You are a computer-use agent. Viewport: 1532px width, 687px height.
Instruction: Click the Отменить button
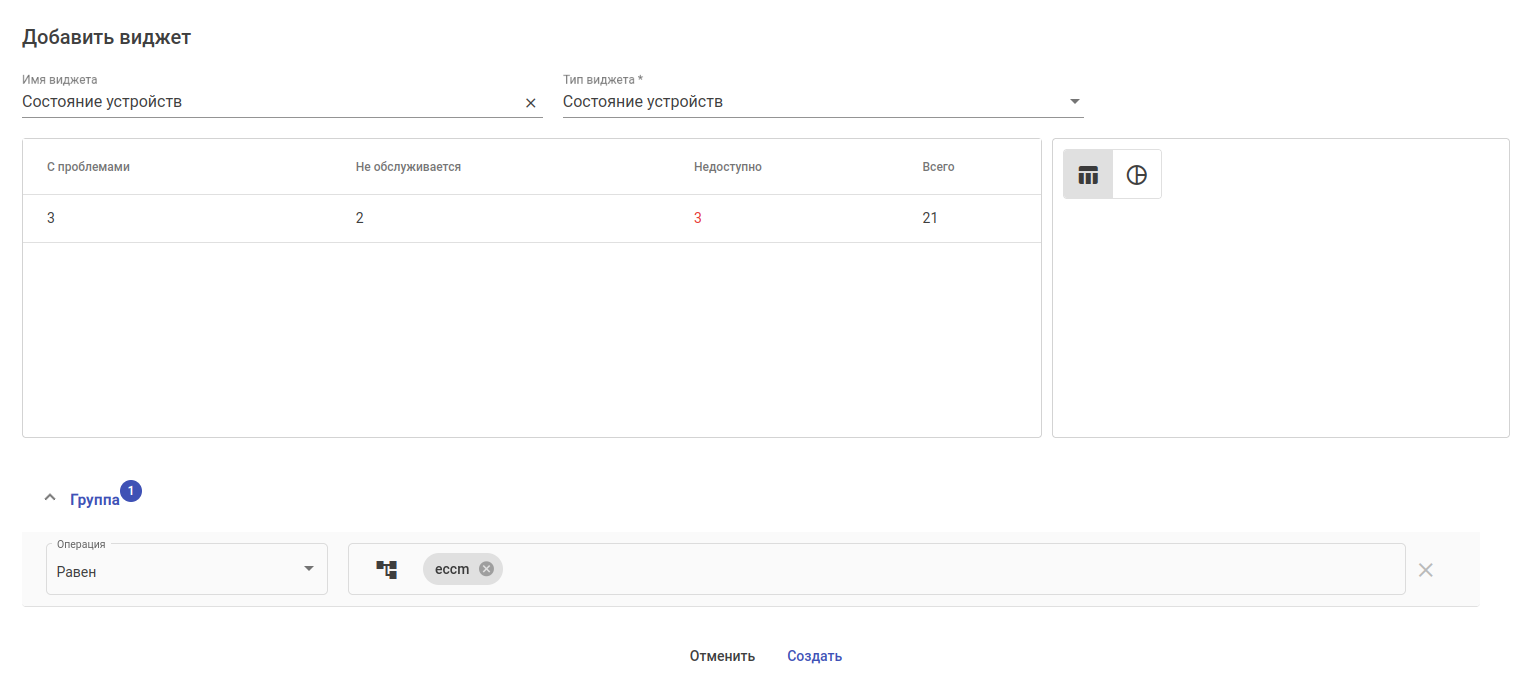(722, 657)
